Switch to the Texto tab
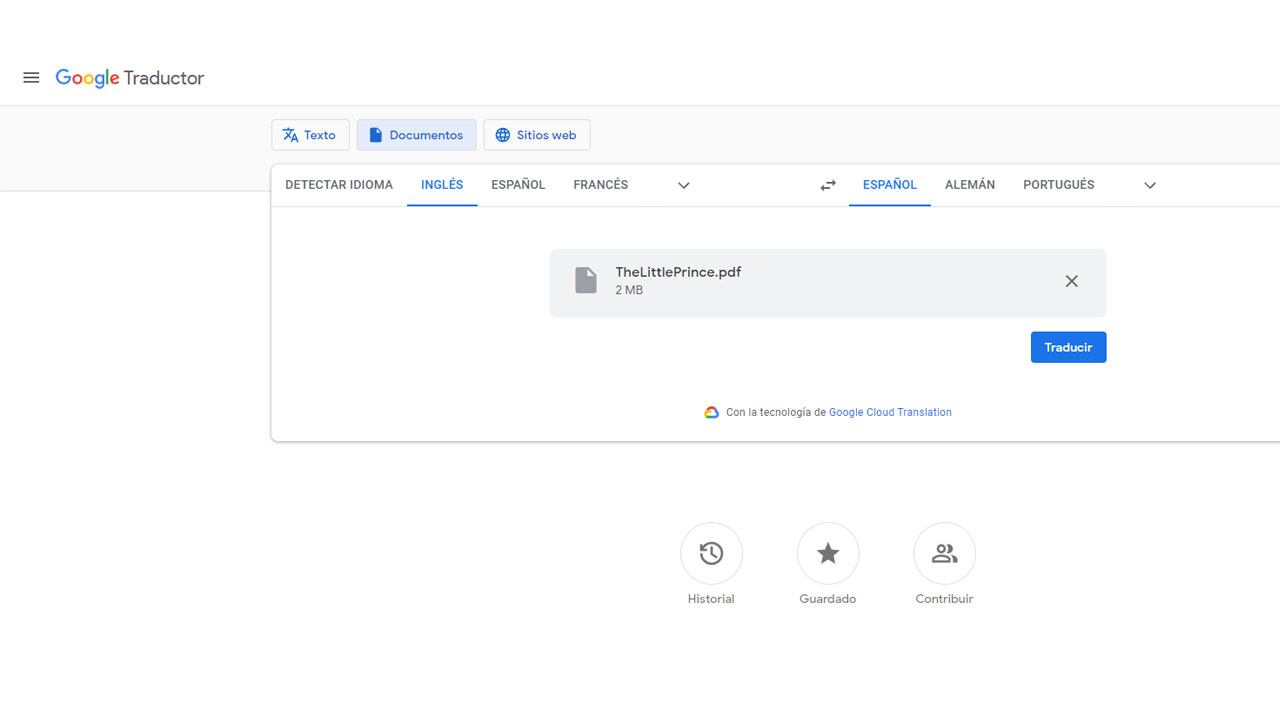Screen dimensions: 1280x720 pyautogui.click(x=310, y=134)
